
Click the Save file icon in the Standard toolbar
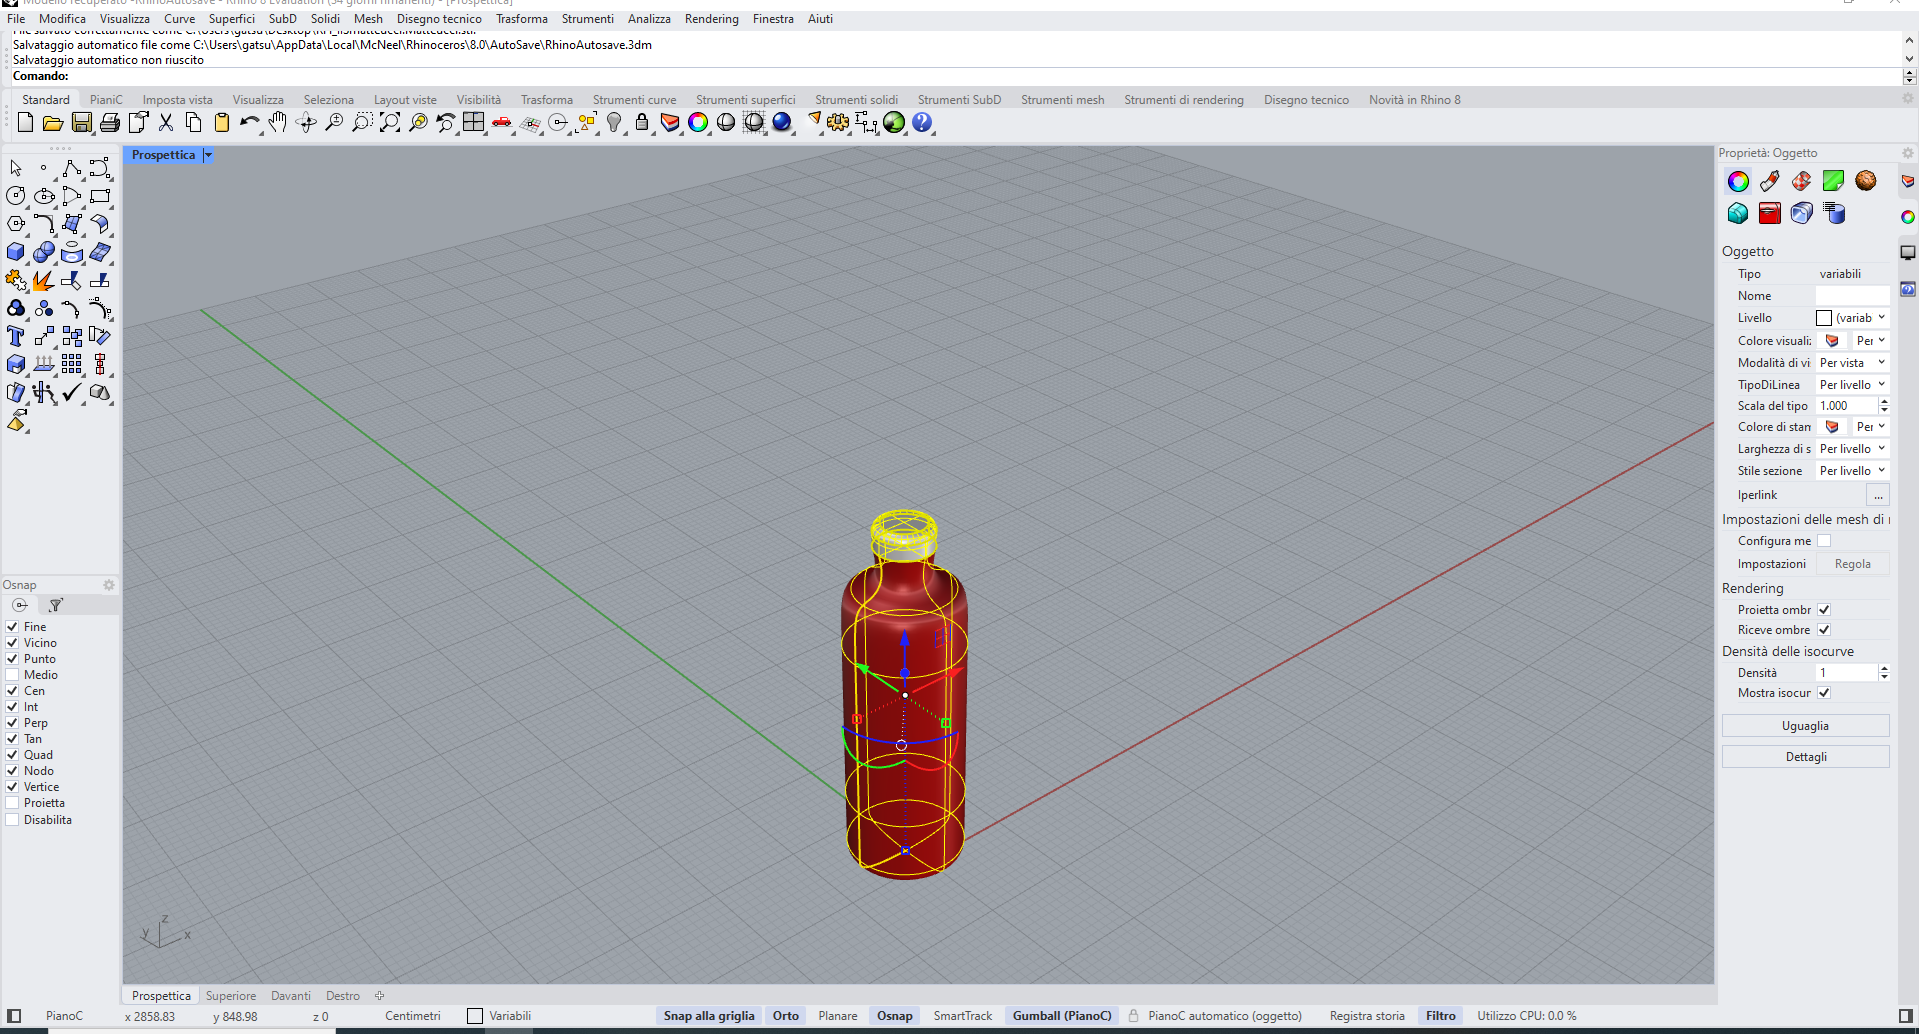[82, 122]
